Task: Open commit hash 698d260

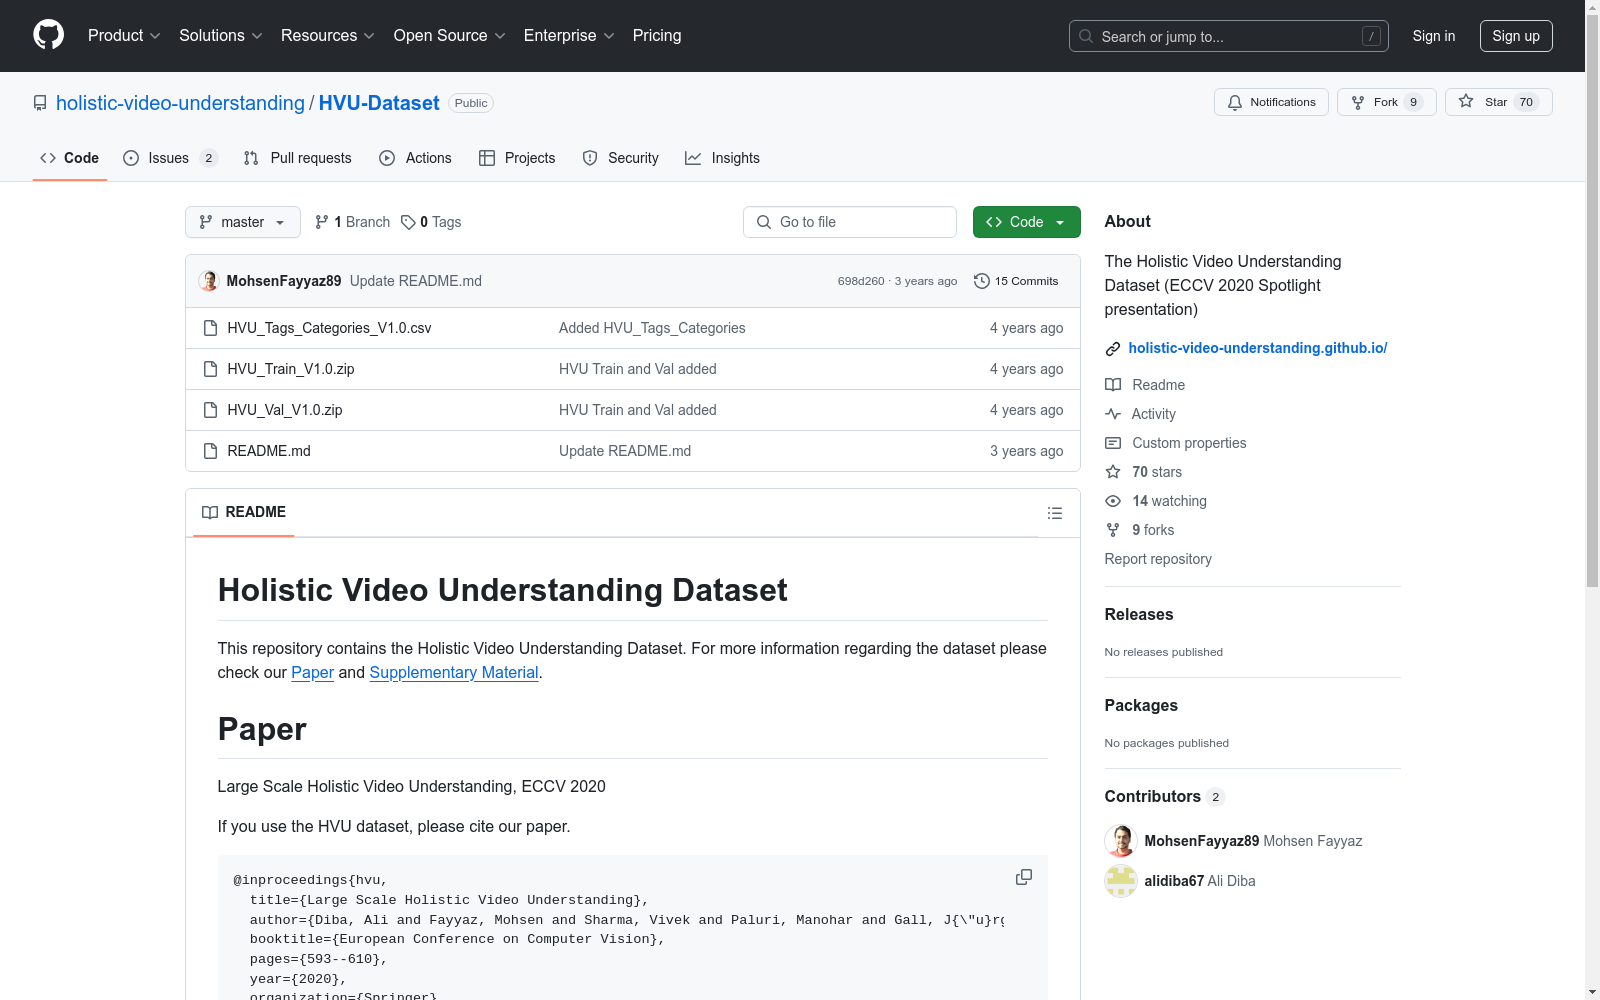Action: pyautogui.click(x=861, y=281)
